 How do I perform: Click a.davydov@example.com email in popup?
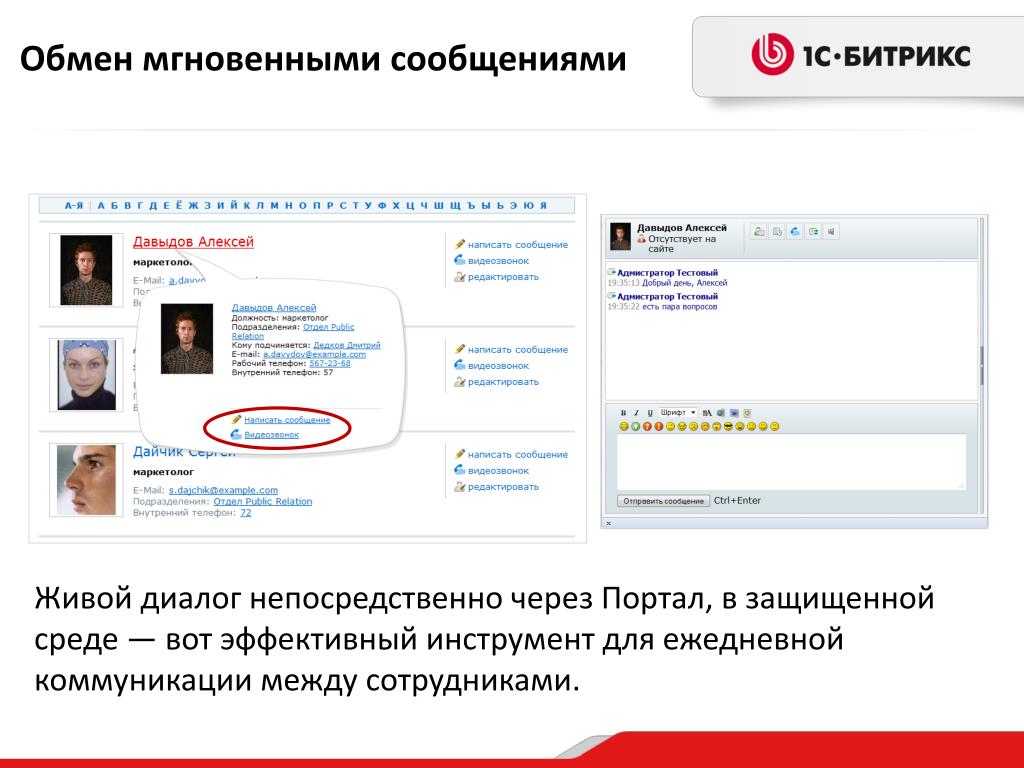point(314,354)
